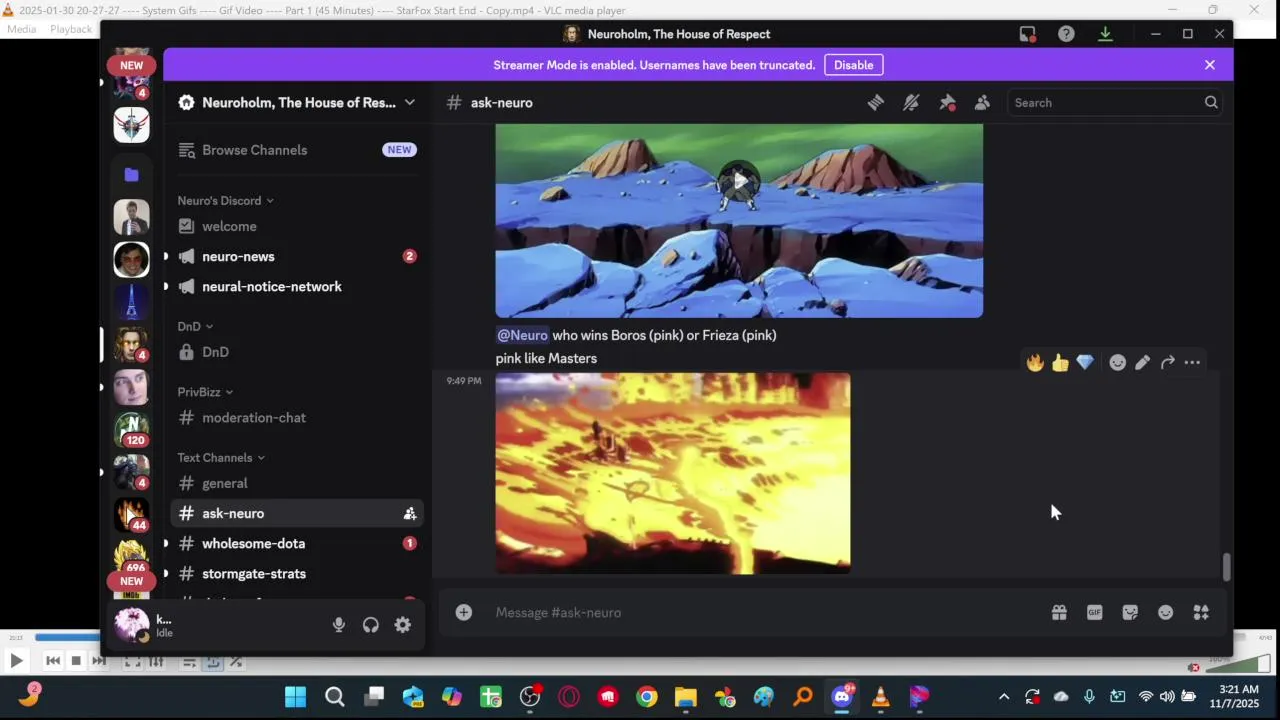Open Discord inbox icon in title bar
Image resolution: width=1280 pixels, height=720 pixels.
click(x=1028, y=34)
